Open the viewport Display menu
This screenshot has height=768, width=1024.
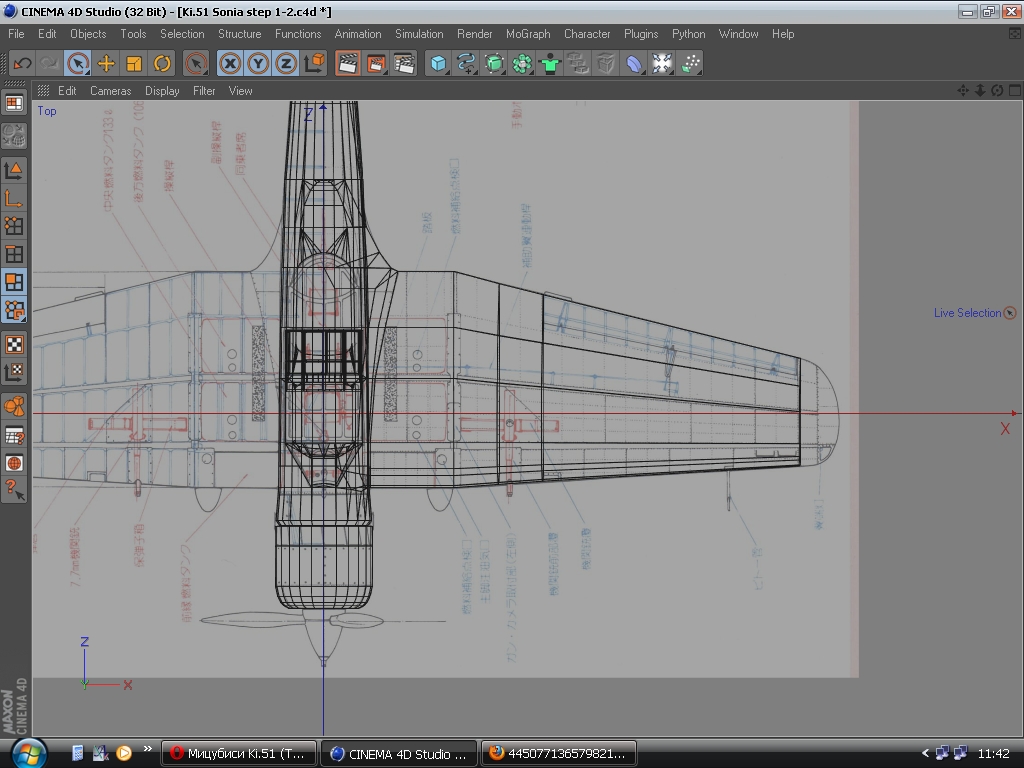click(x=162, y=91)
